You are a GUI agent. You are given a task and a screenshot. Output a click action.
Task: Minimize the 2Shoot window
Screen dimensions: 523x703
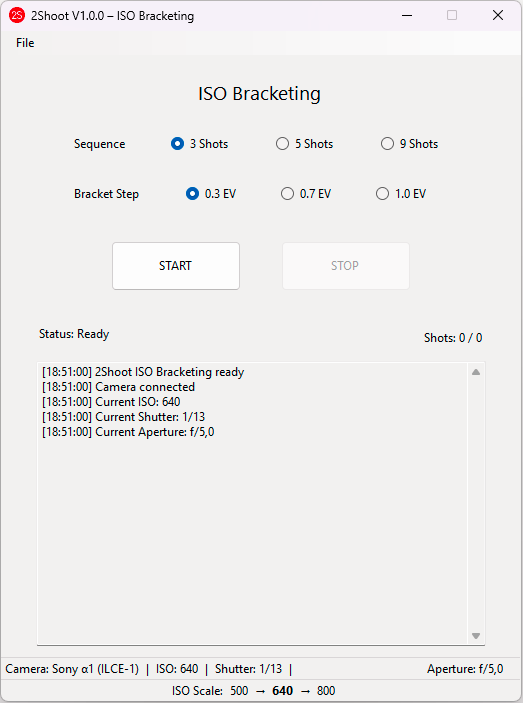(407, 15)
